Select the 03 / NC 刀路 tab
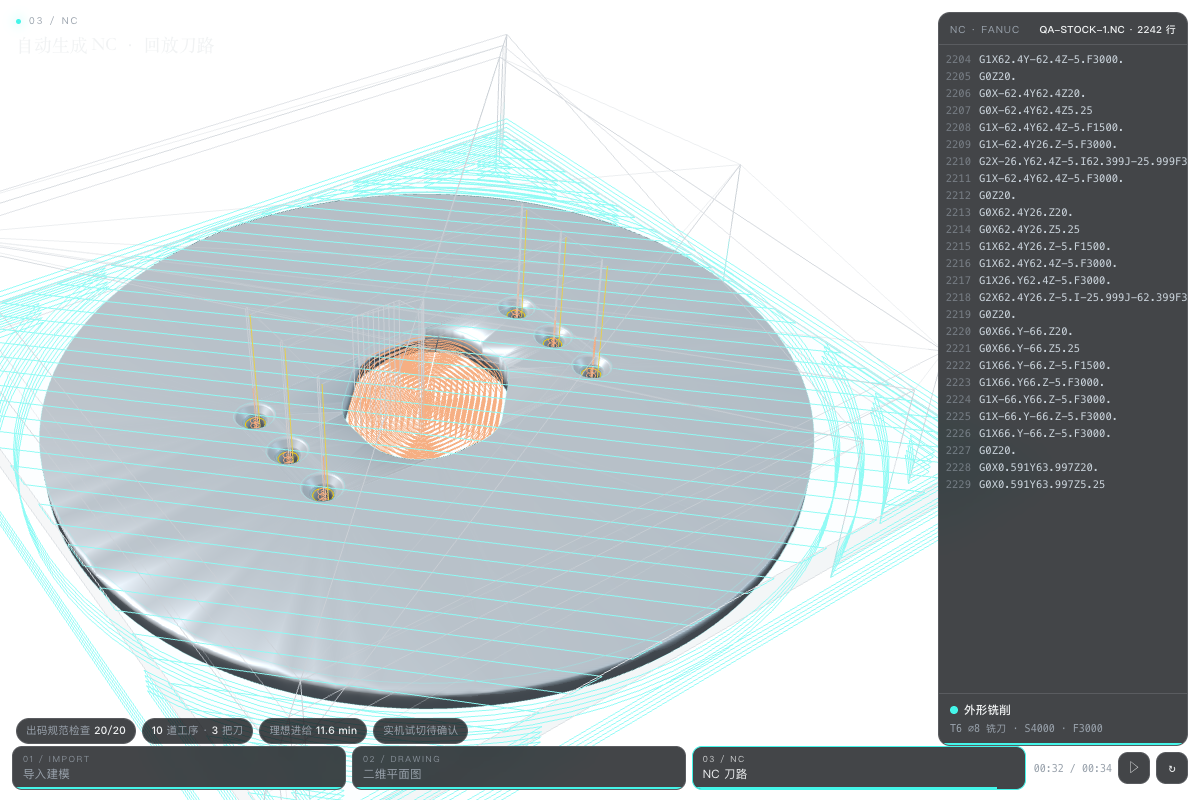 (x=859, y=767)
